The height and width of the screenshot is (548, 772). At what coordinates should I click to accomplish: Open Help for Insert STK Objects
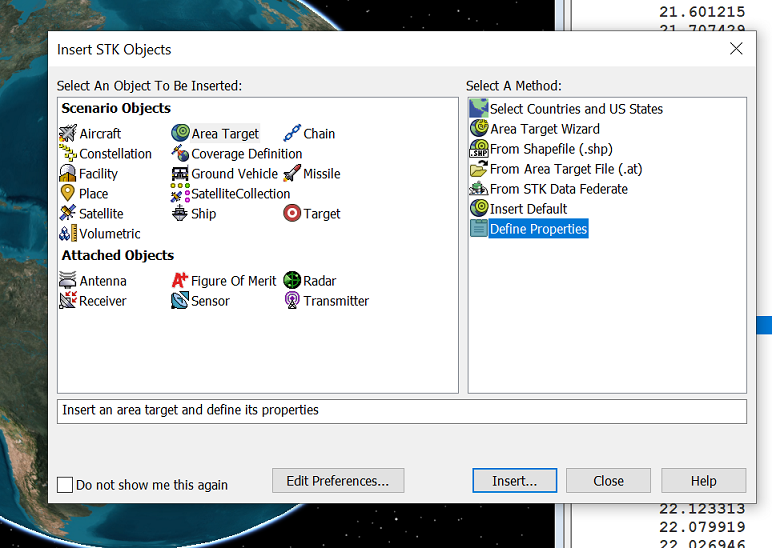click(703, 481)
